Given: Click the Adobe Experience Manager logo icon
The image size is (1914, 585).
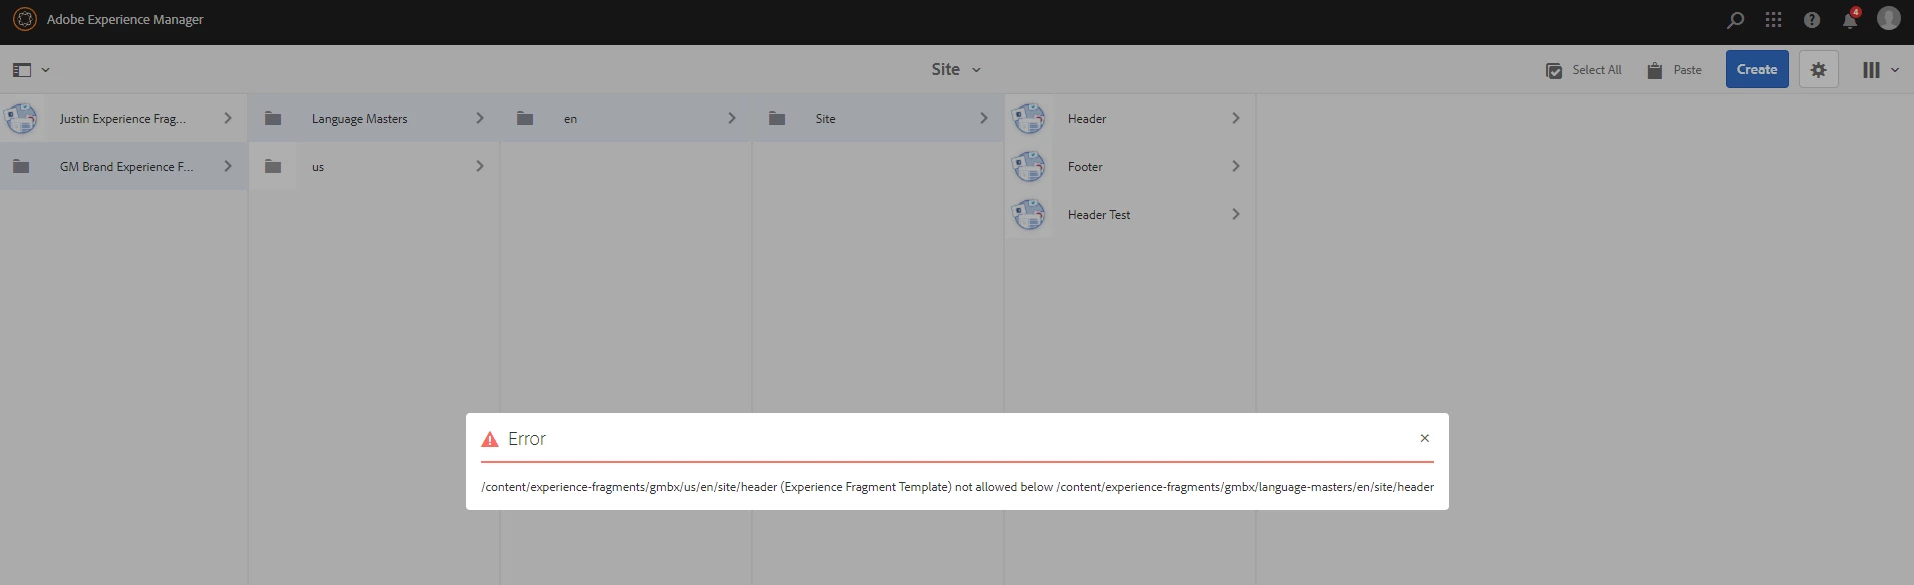Looking at the screenshot, I should 25,19.
